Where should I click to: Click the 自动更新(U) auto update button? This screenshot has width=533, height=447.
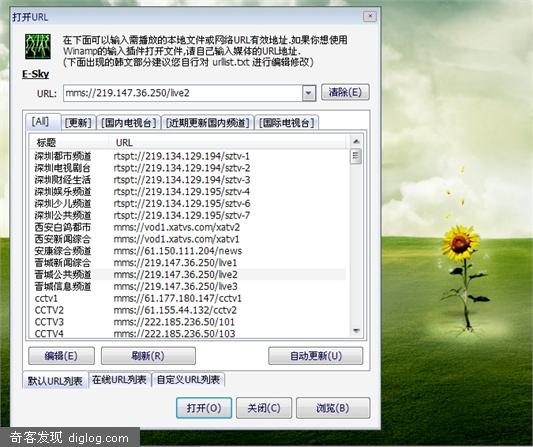(315, 356)
